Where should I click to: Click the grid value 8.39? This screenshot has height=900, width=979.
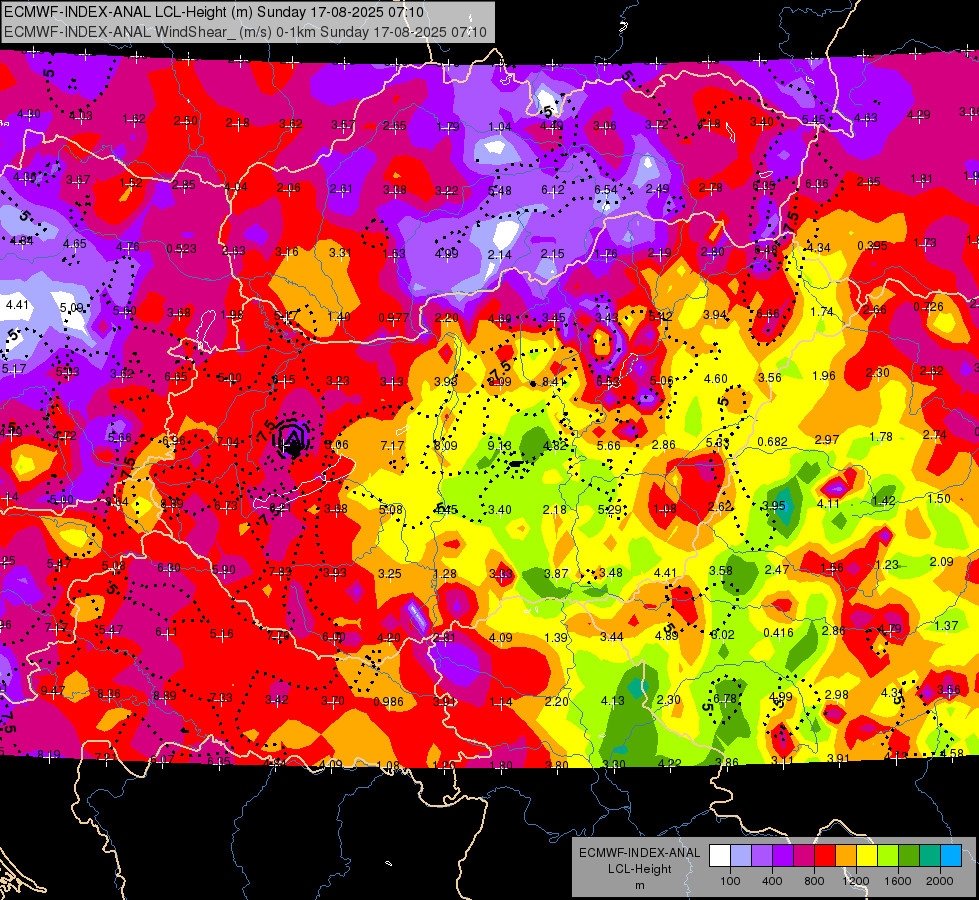point(171,503)
